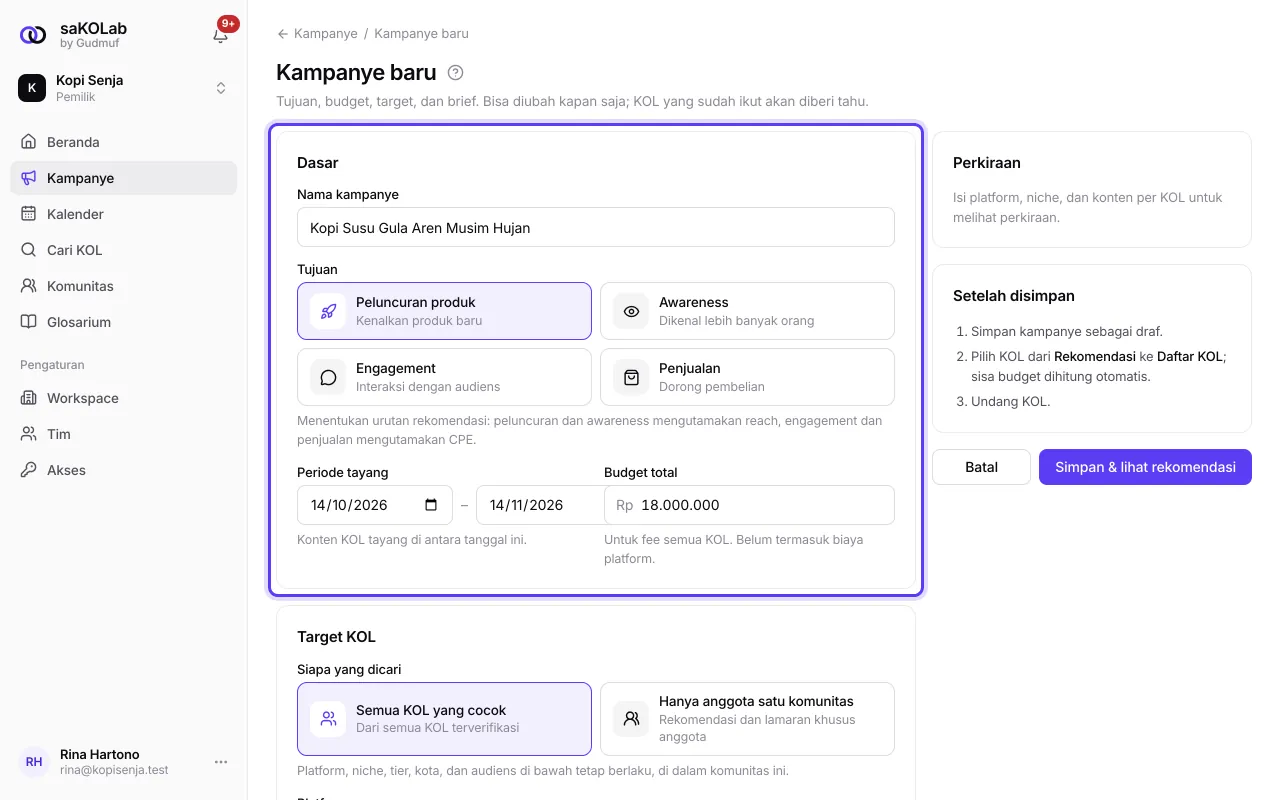Image resolution: width=1280 pixels, height=800 pixels.
Task: Choose Semua KOL yang cocok
Action: 444,719
